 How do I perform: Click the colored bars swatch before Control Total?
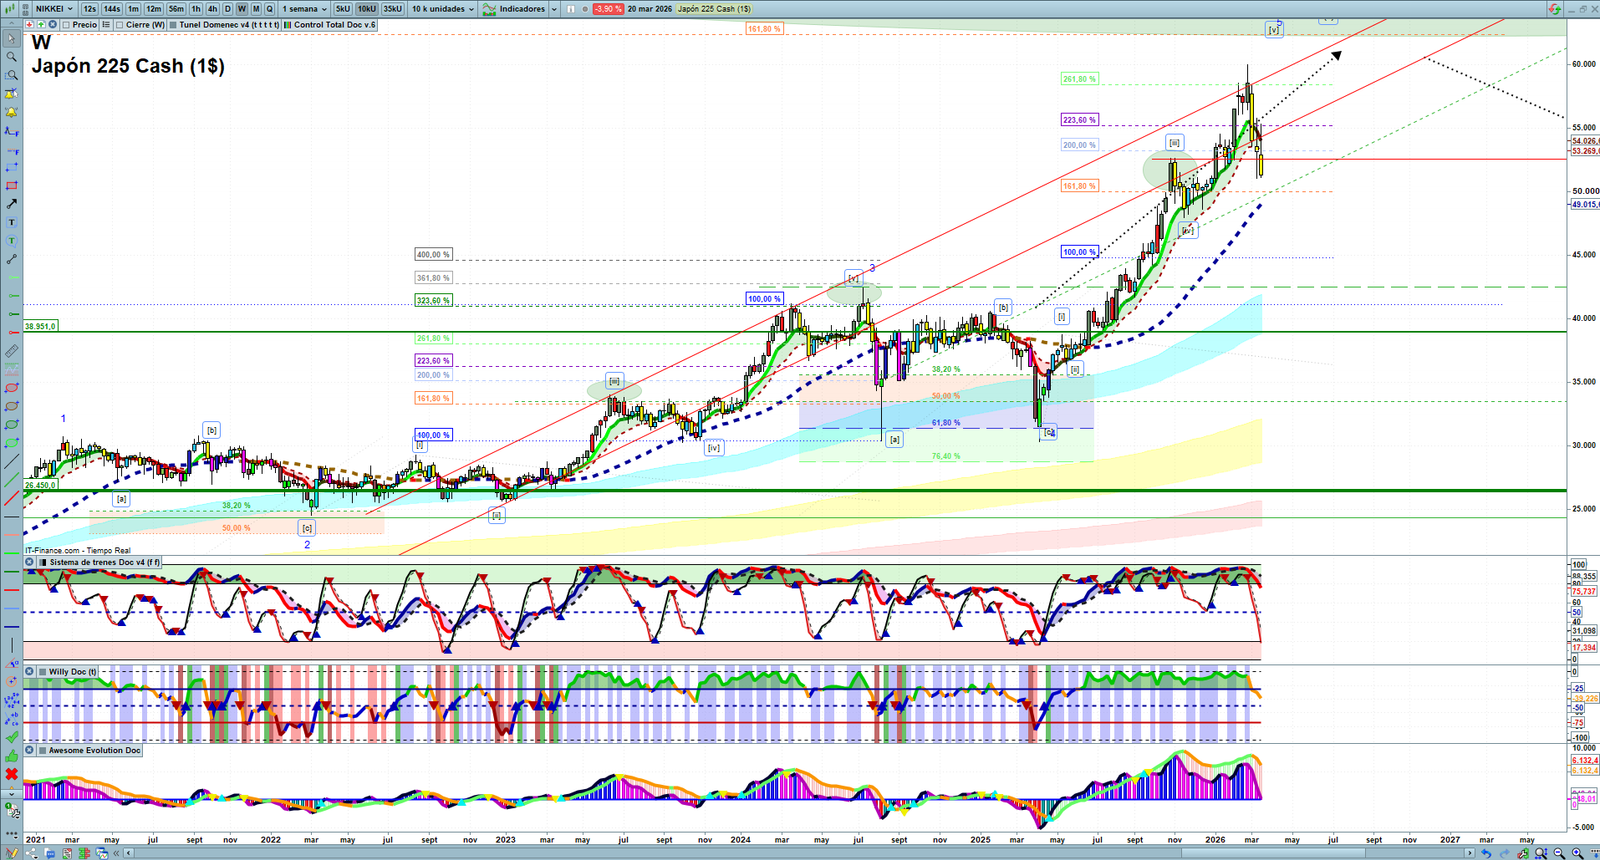tap(288, 25)
